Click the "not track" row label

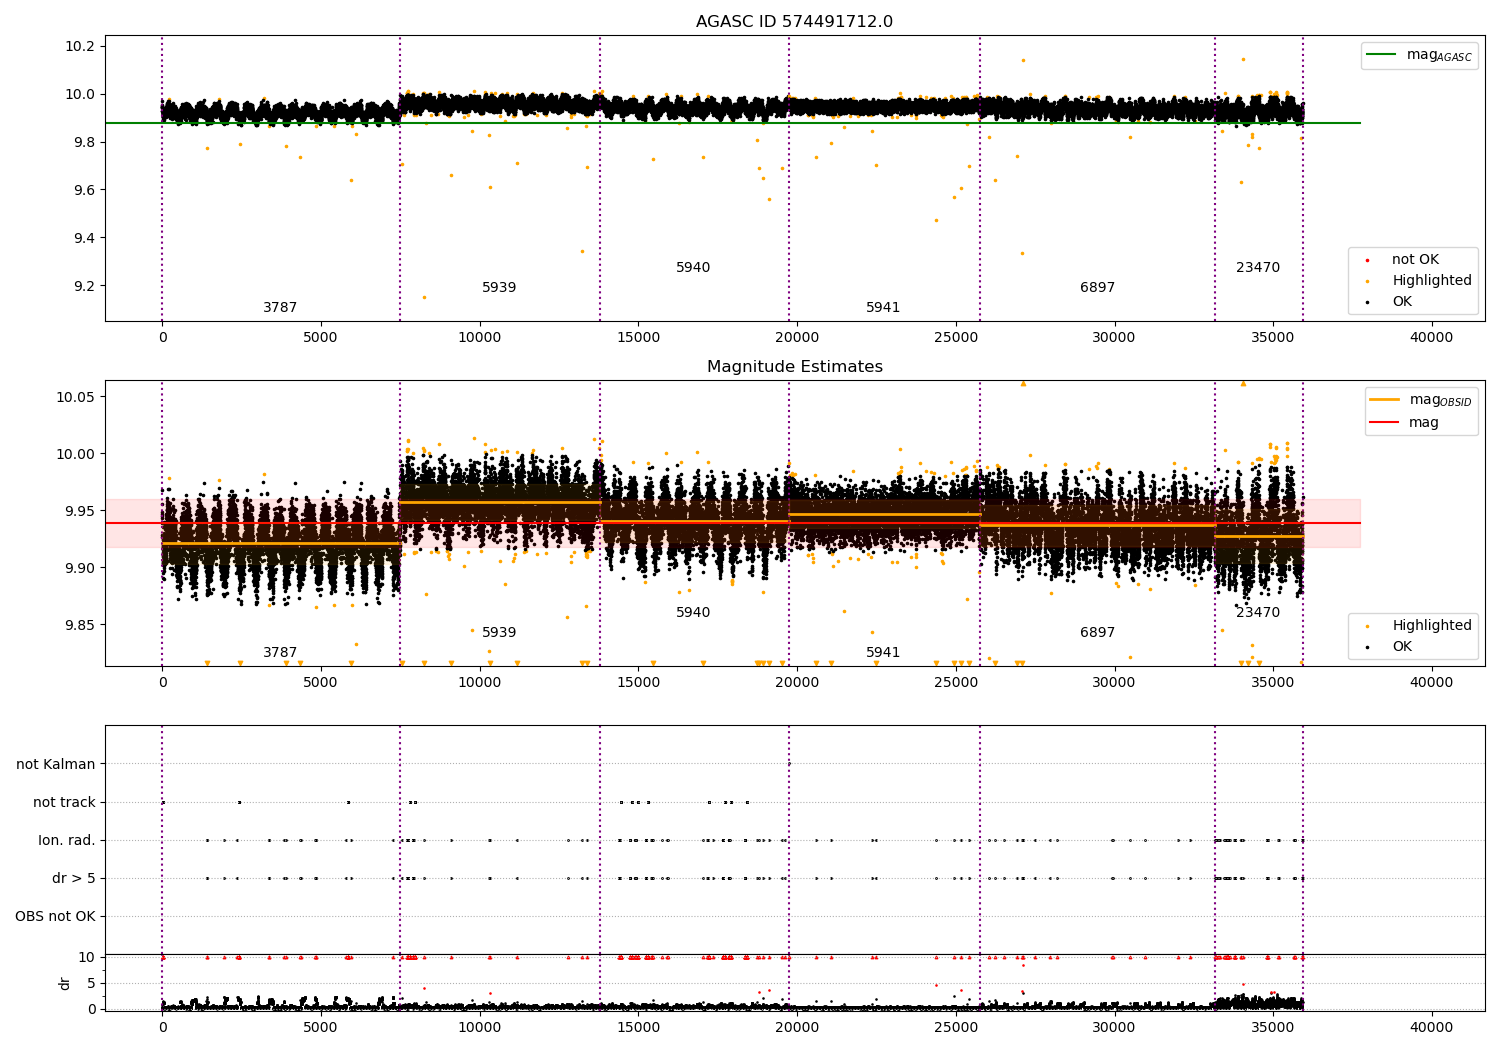pyautogui.click(x=64, y=802)
